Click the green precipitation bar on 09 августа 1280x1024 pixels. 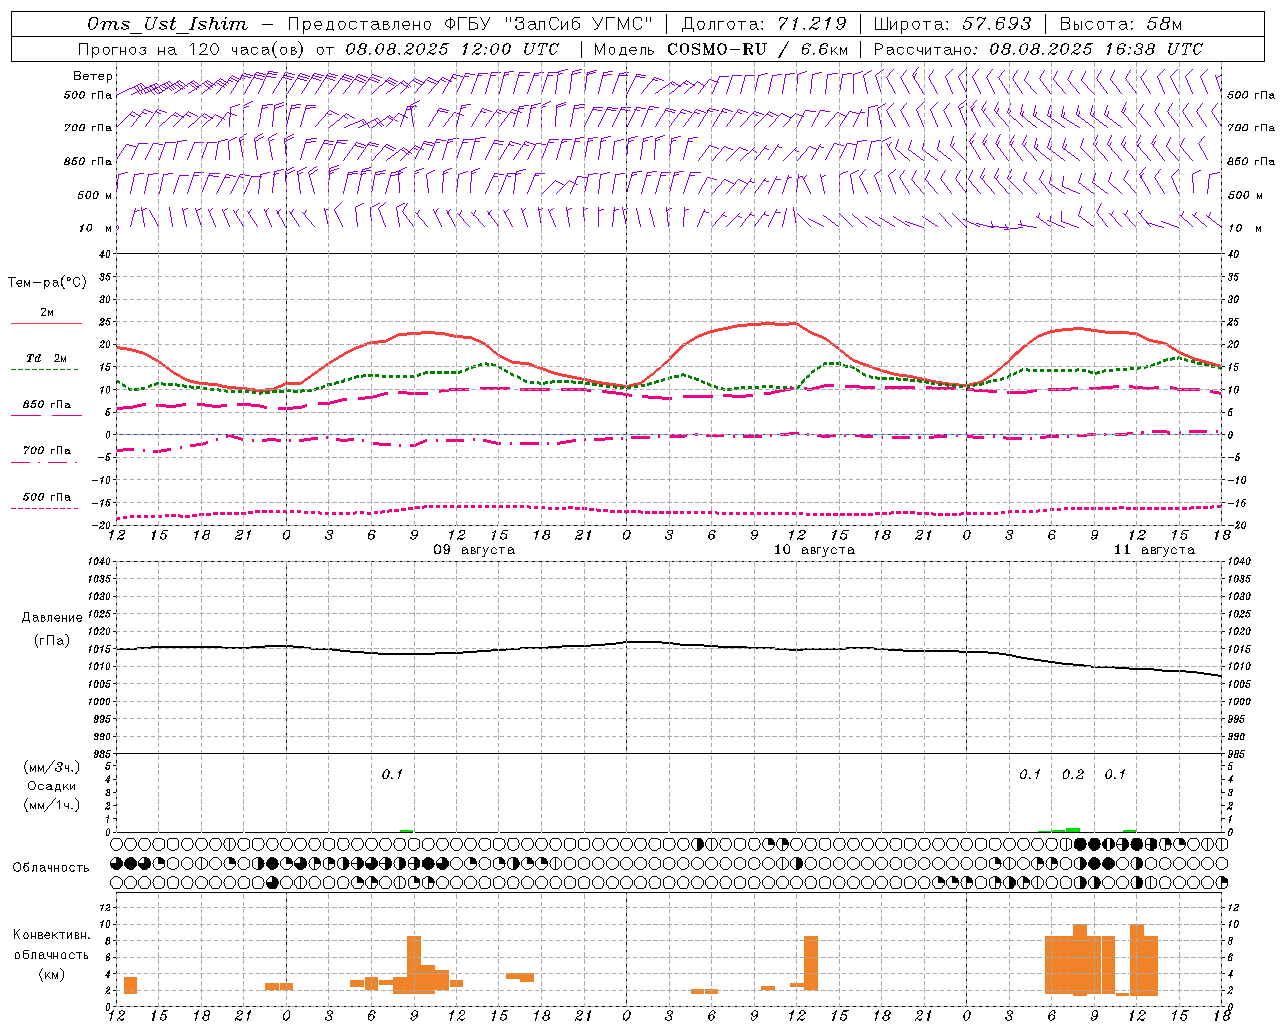(x=406, y=831)
